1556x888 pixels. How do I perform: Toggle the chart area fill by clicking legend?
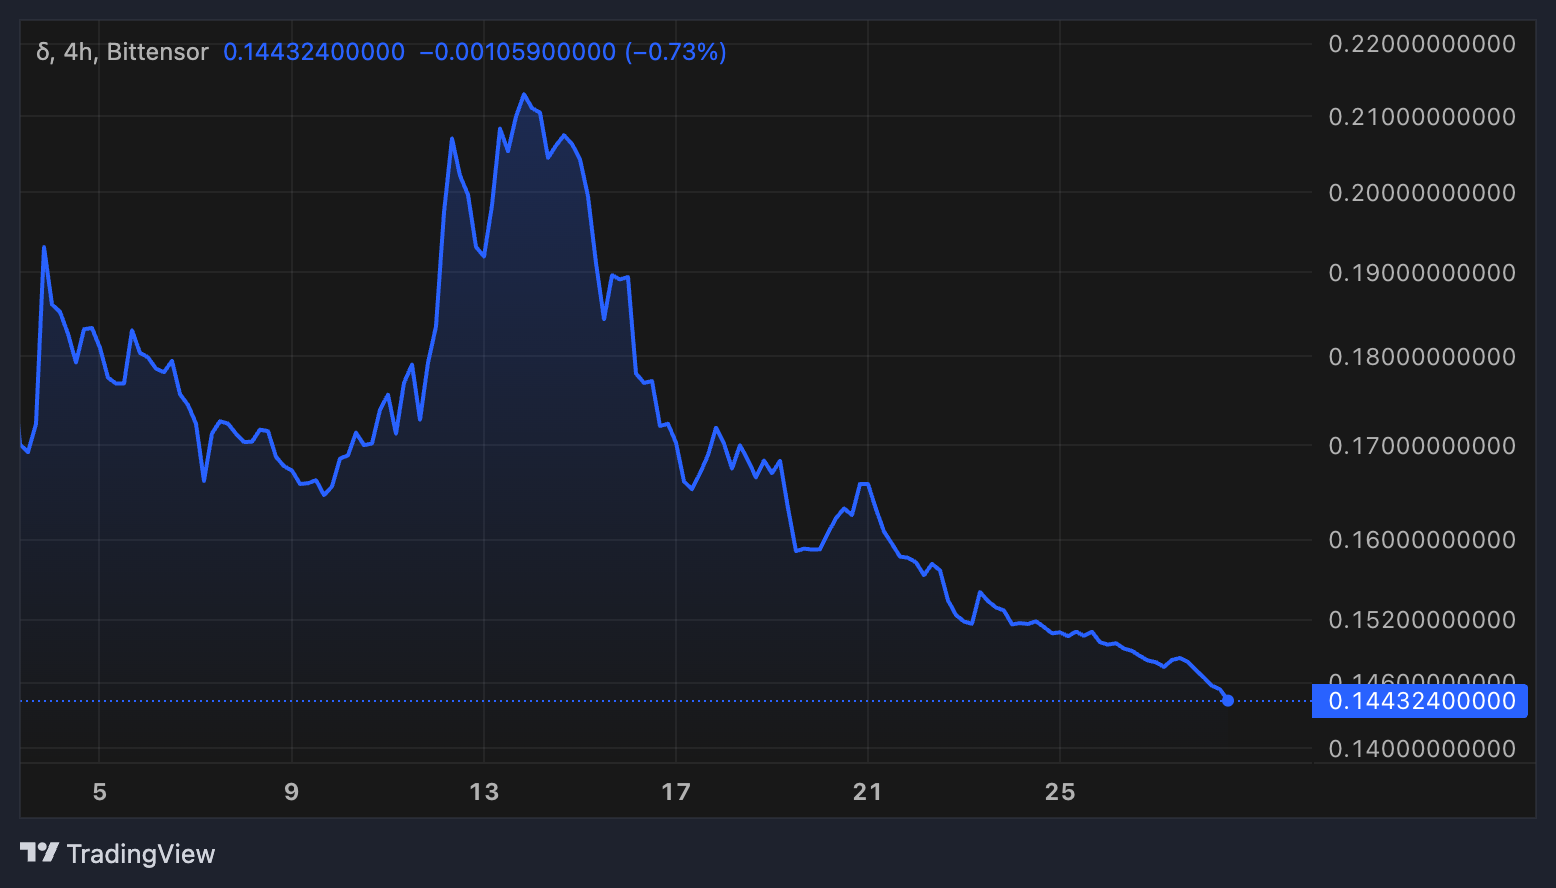coord(159,51)
